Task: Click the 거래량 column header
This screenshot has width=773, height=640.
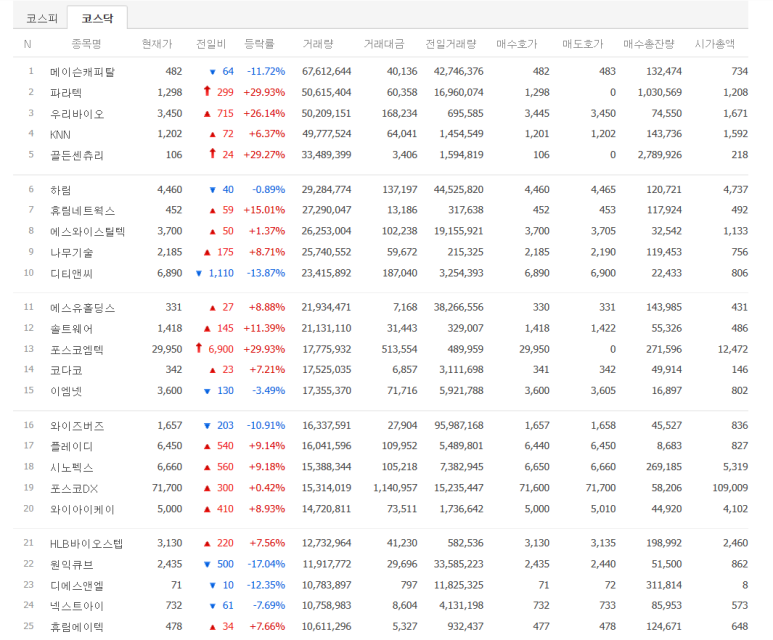Action: [x=318, y=44]
